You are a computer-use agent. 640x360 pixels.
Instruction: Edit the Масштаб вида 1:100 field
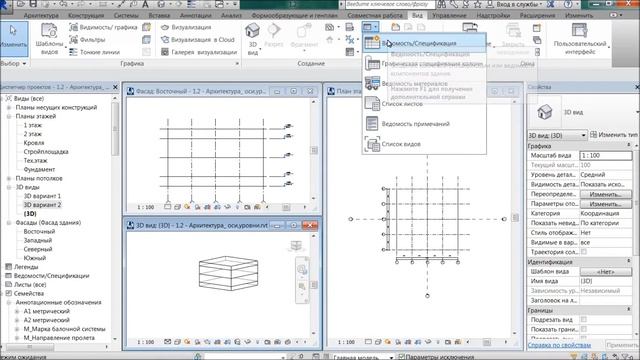click(605, 156)
